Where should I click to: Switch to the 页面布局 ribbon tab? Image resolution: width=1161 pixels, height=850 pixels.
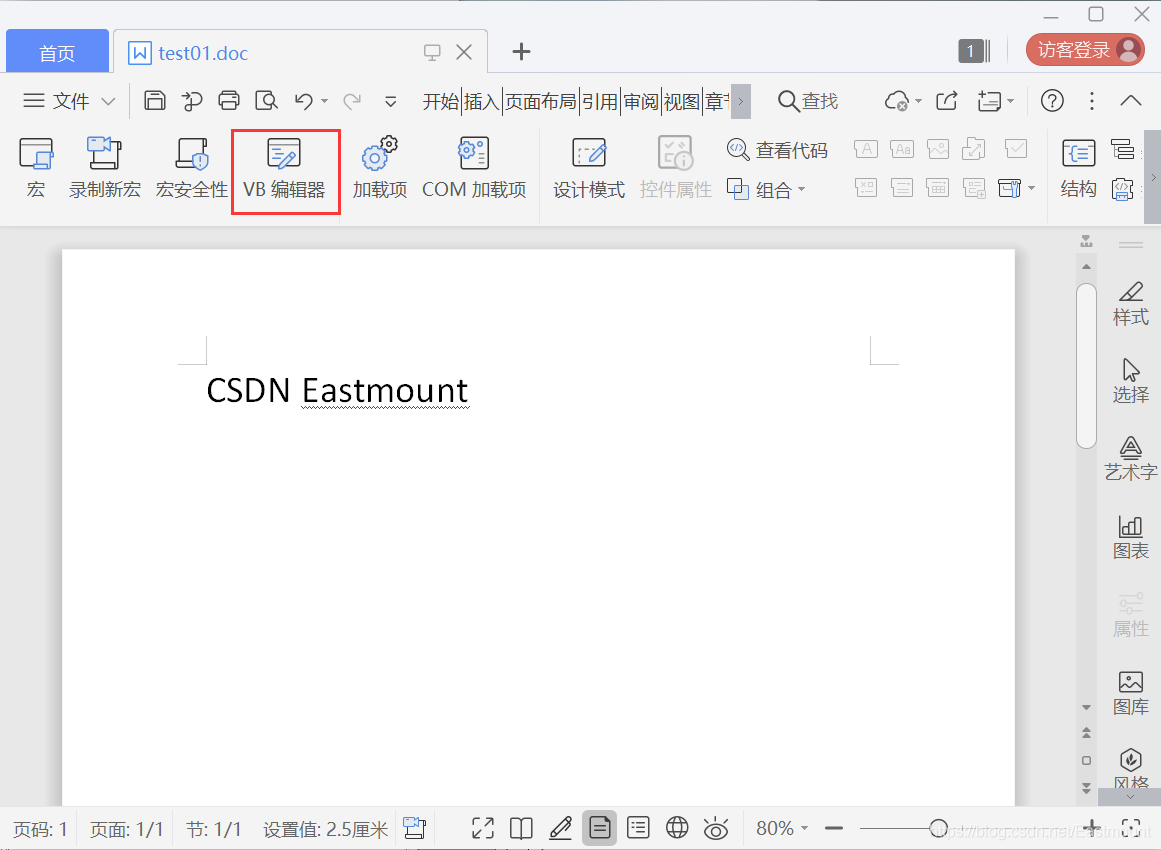point(541,101)
